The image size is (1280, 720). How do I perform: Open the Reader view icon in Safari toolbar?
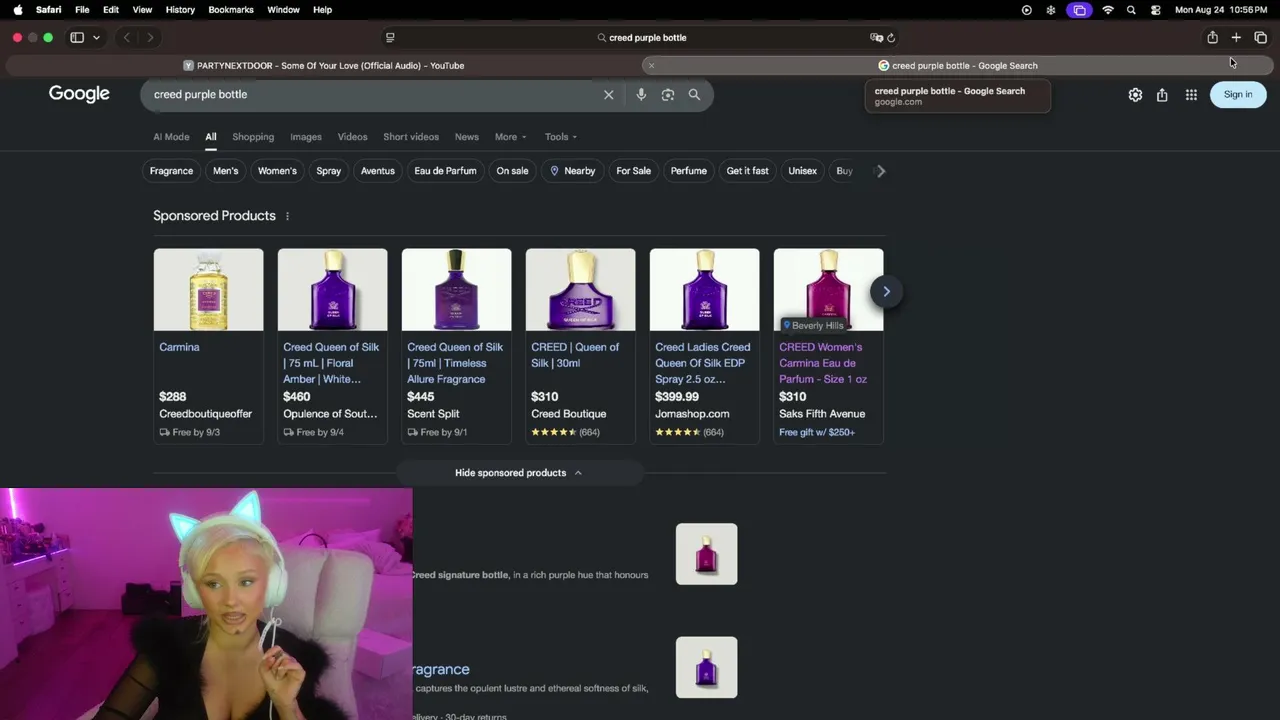pyautogui.click(x=390, y=38)
